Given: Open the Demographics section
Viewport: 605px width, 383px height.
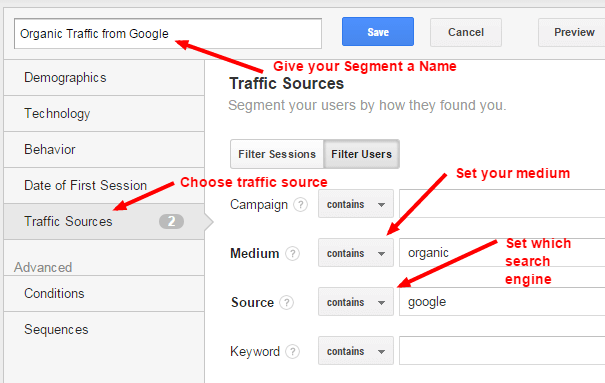Looking at the screenshot, I should click(104, 78).
